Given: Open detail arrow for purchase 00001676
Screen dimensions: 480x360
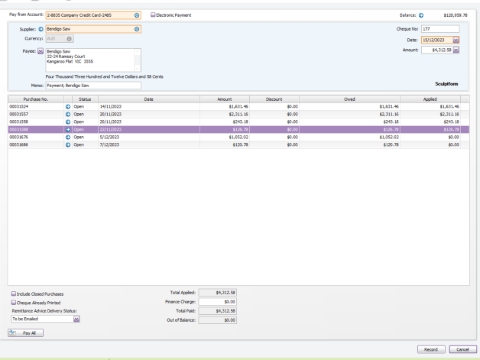Looking at the screenshot, I should click(x=68, y=137).
